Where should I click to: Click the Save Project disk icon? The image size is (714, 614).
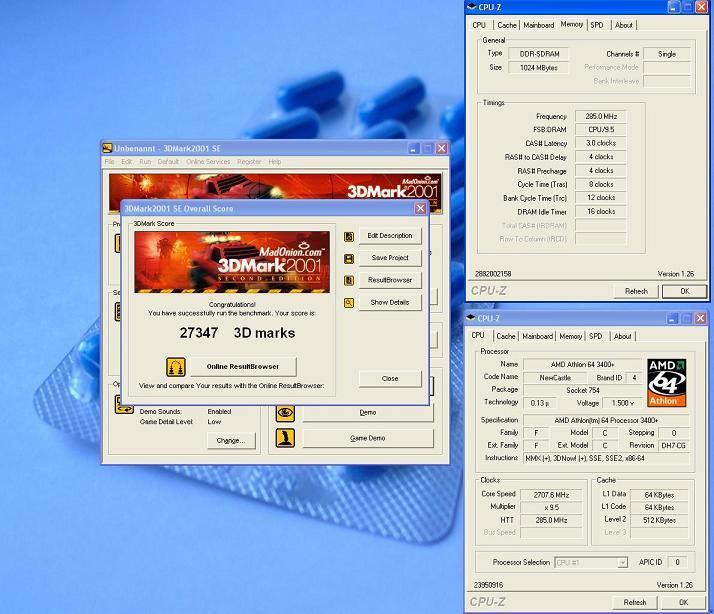(x=349, y=259)
